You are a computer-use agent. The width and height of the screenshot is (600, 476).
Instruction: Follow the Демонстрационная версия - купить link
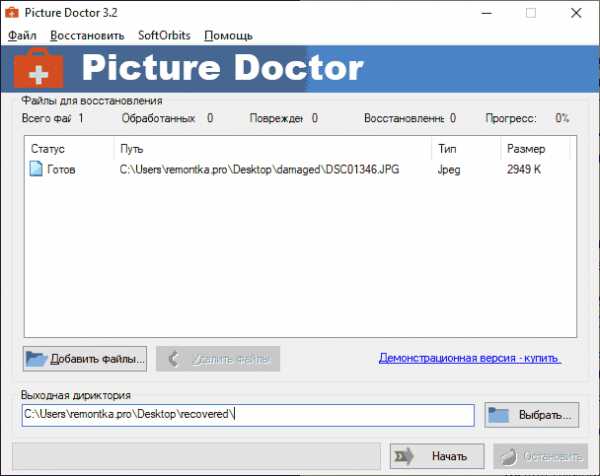pyautogui.click(x=470, y=358)
